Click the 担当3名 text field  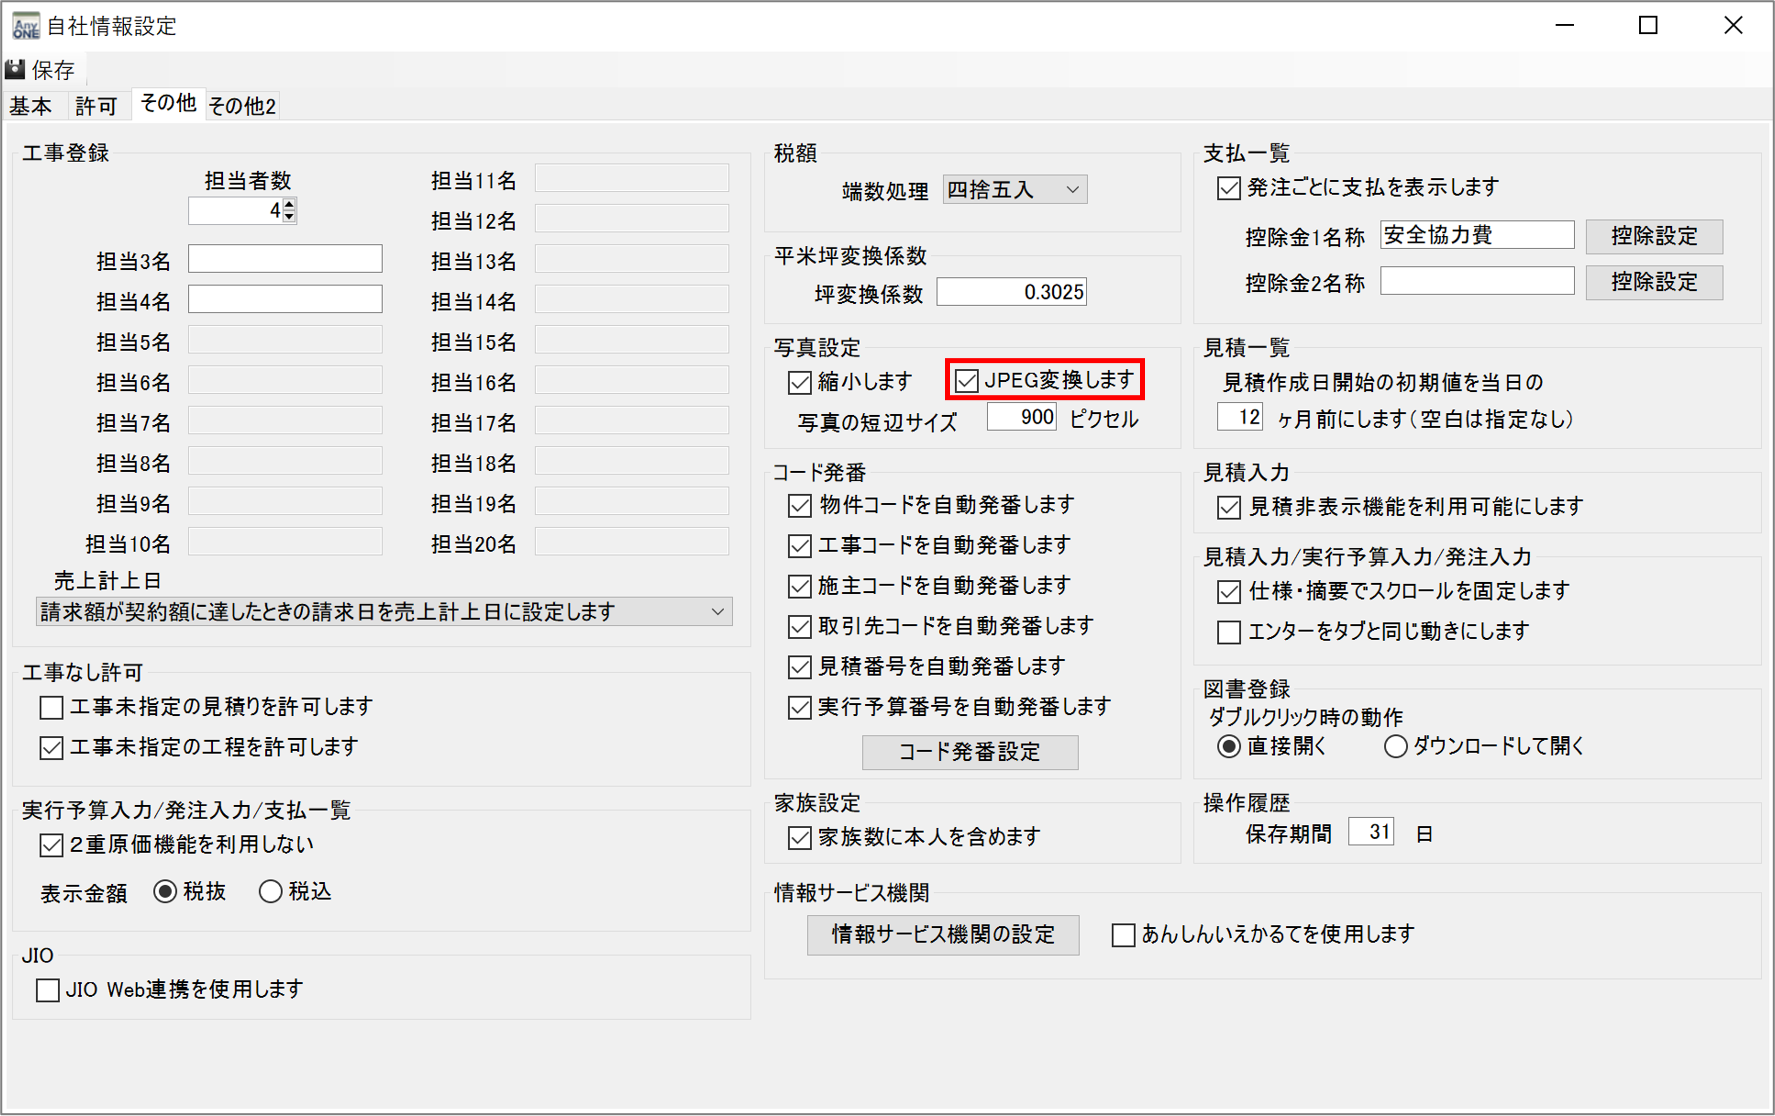click(285, 259)
